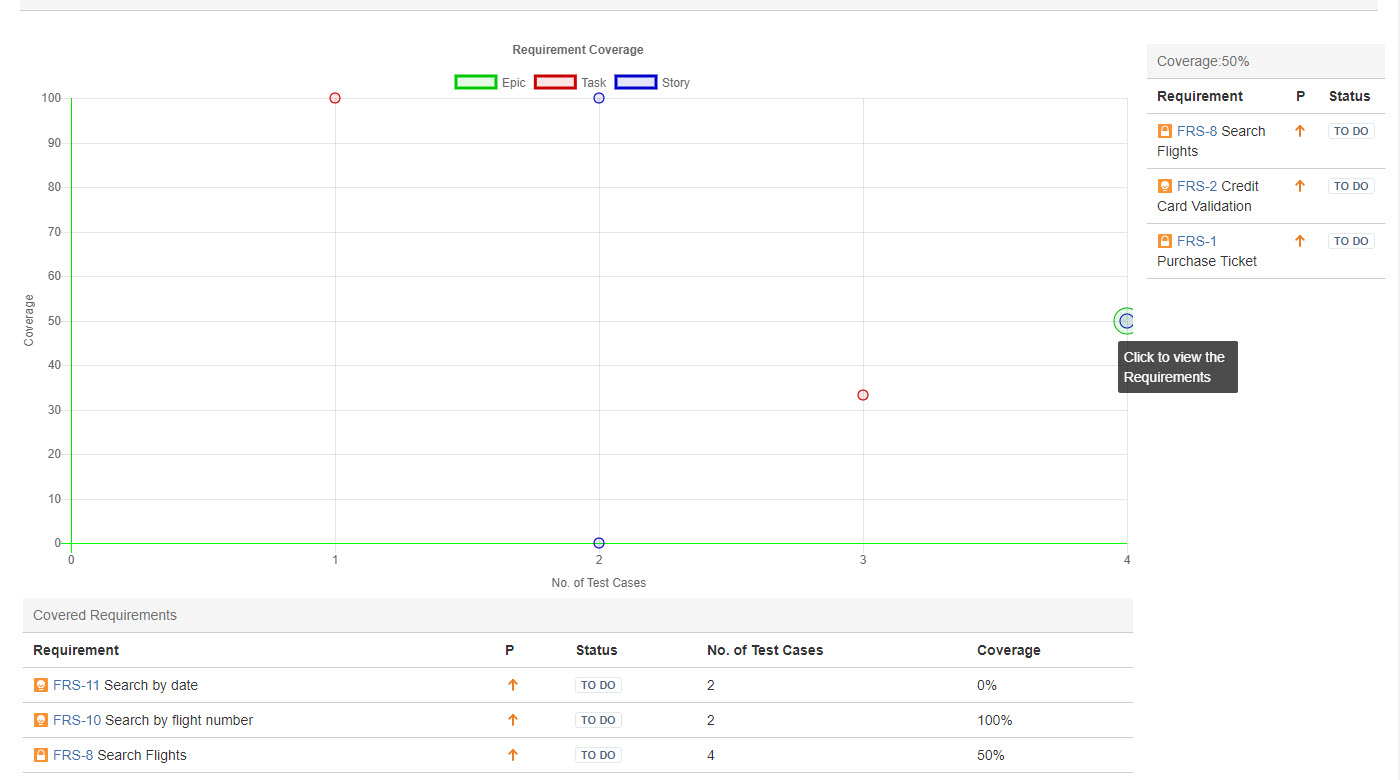This screenshot has height=780, width=1400.
Task: Click the FRS-1 Purchase Ticket icon
Action: pos(1164,241)
